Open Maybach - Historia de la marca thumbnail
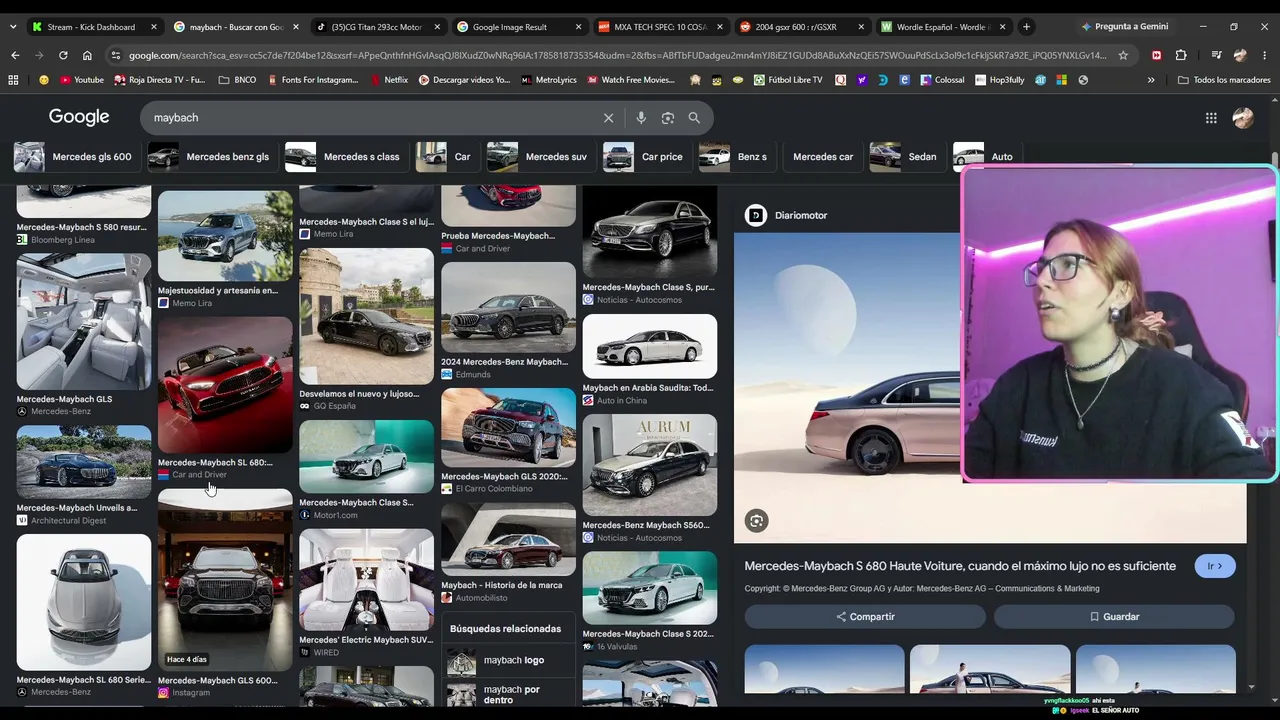The height and width of the screenshot is (720, 1280). pos(508,540)
